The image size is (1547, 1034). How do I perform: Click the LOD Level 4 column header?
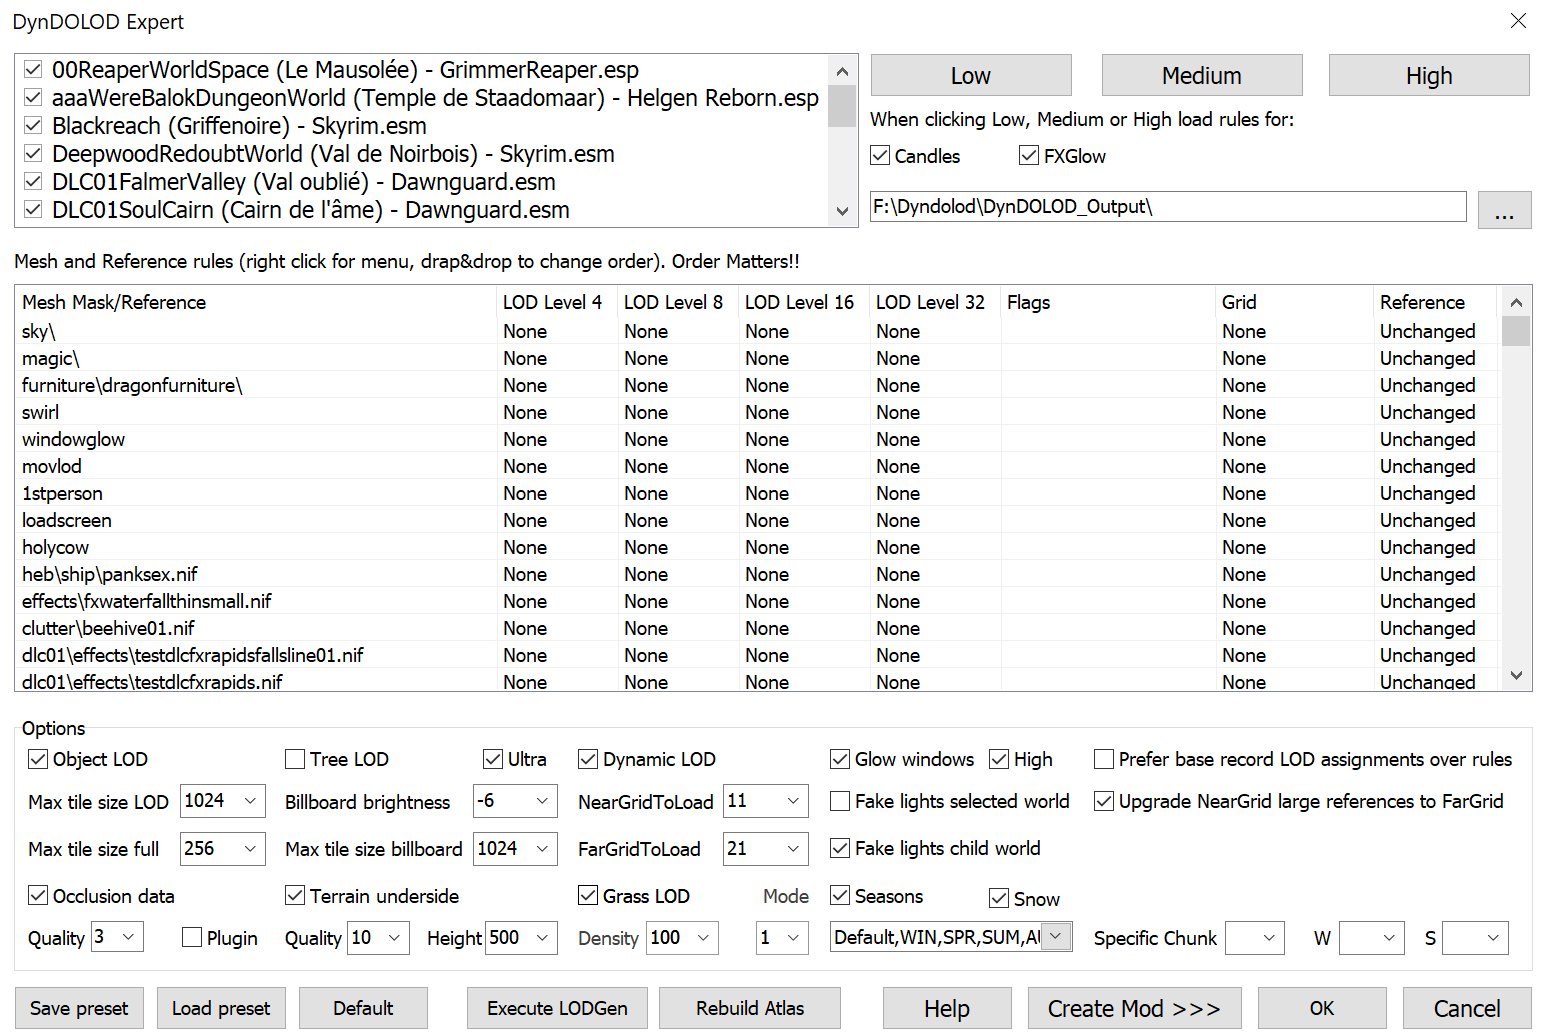click(x=557, y=302)
